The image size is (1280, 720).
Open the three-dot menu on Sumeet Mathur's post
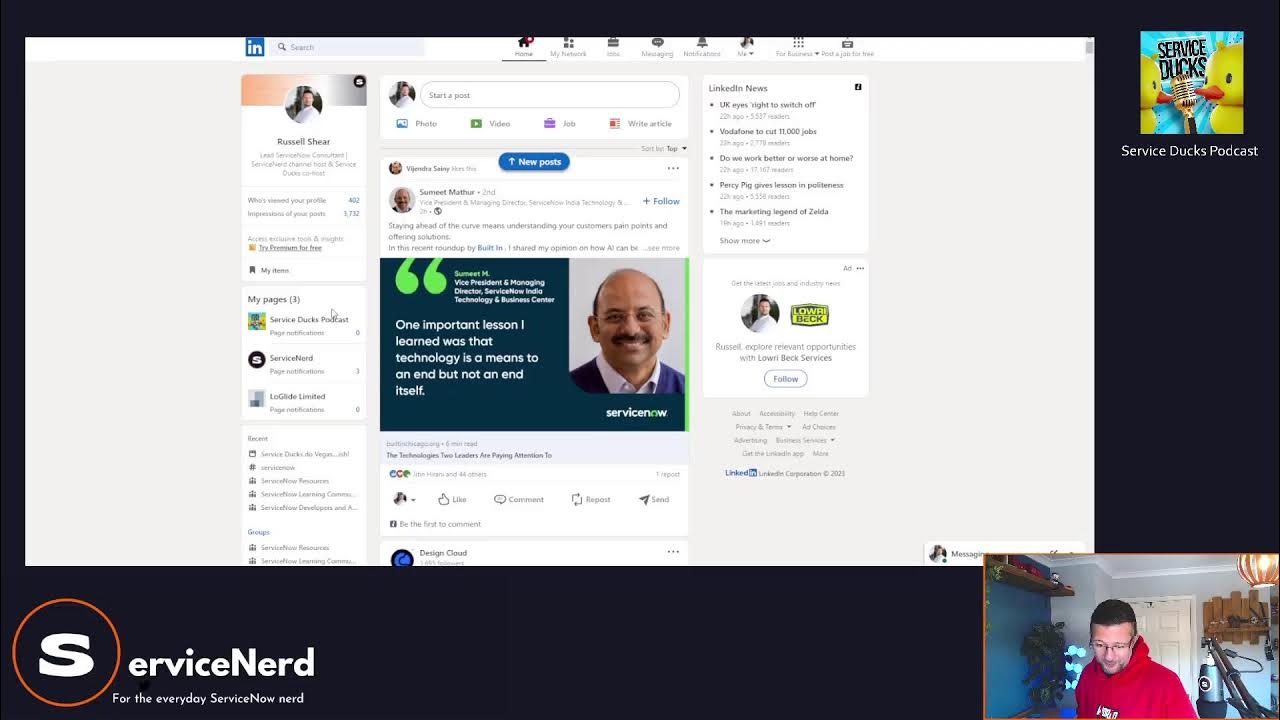(673, 168)
